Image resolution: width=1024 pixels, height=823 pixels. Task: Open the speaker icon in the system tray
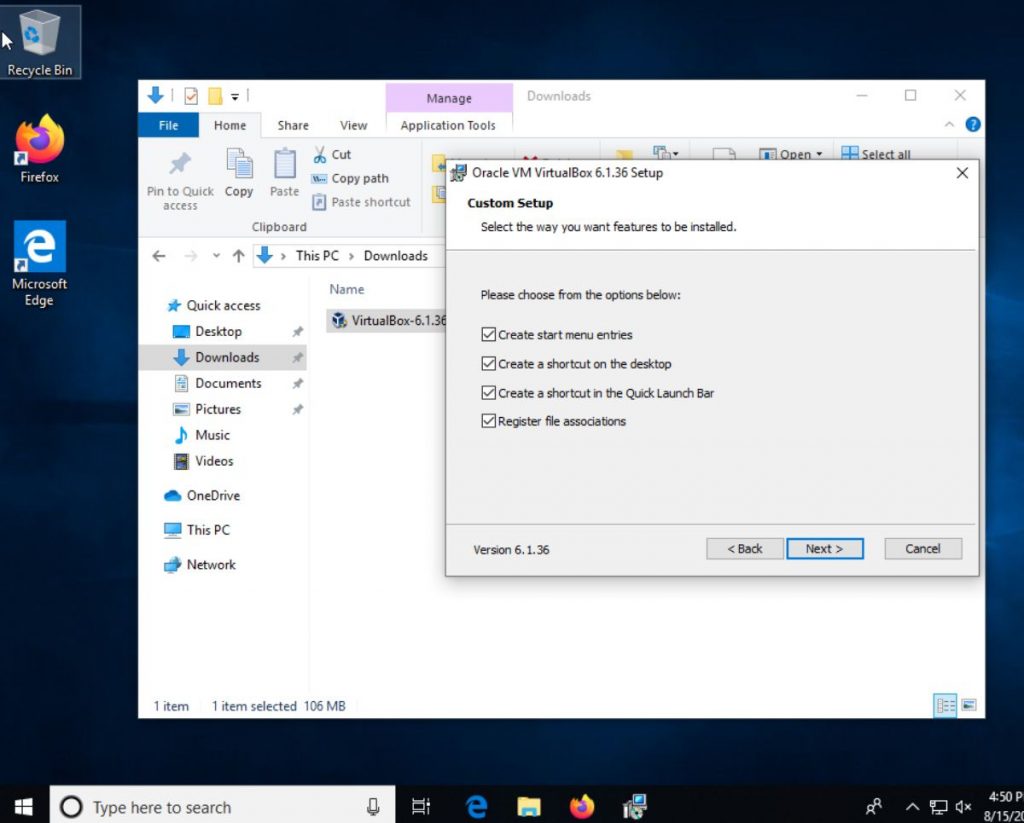point(963,806)
